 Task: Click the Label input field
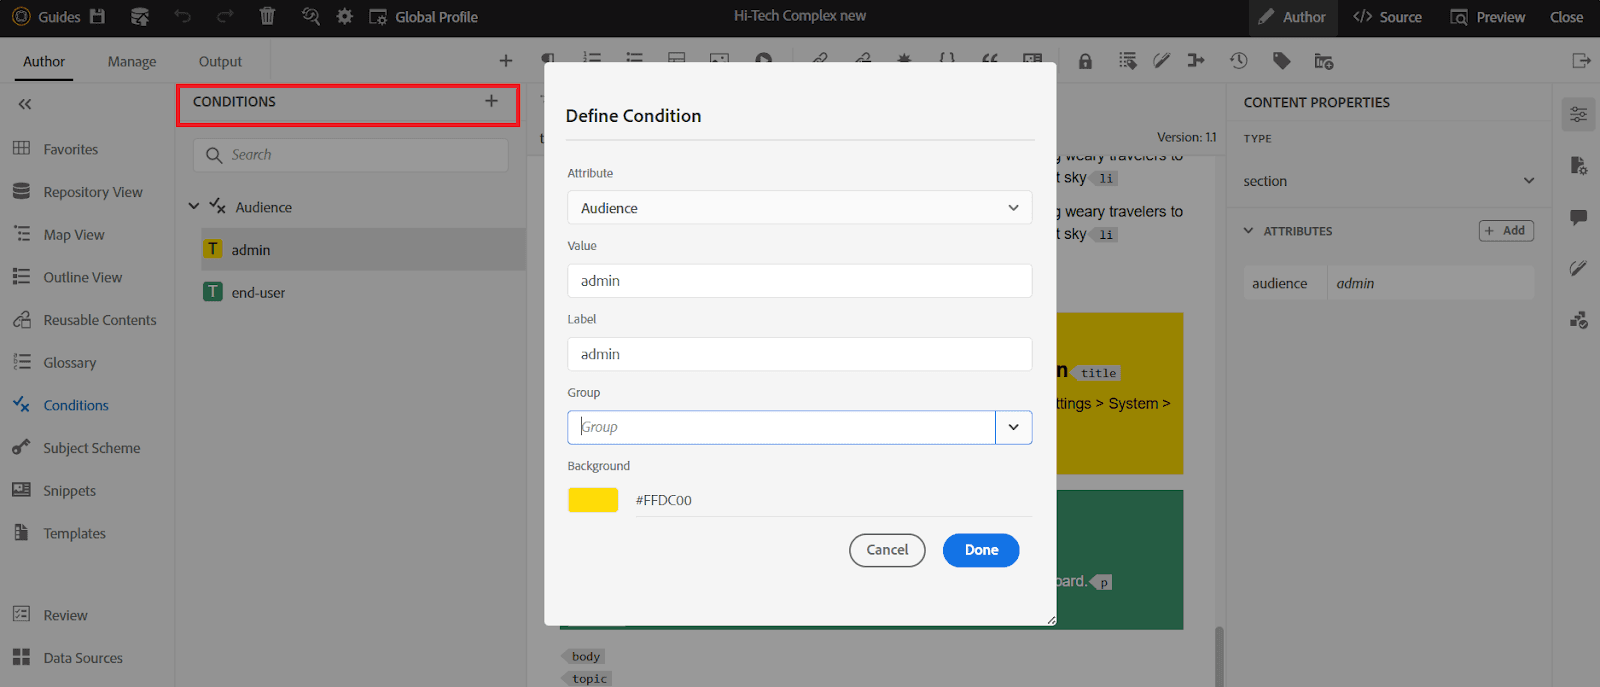click(x=799, y=354)
